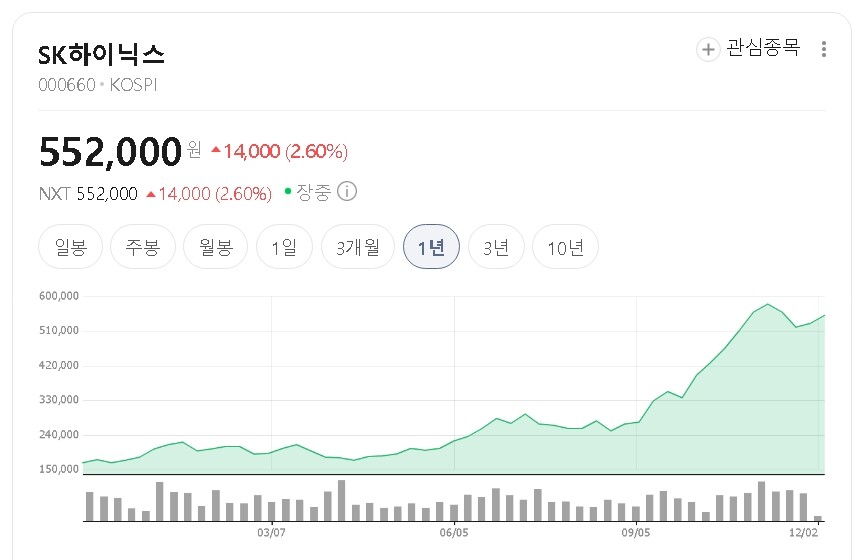Screen dimensions: 867x560
Task: Click the SK하이닉스 stock name title
Action: (x=102, y=54)
